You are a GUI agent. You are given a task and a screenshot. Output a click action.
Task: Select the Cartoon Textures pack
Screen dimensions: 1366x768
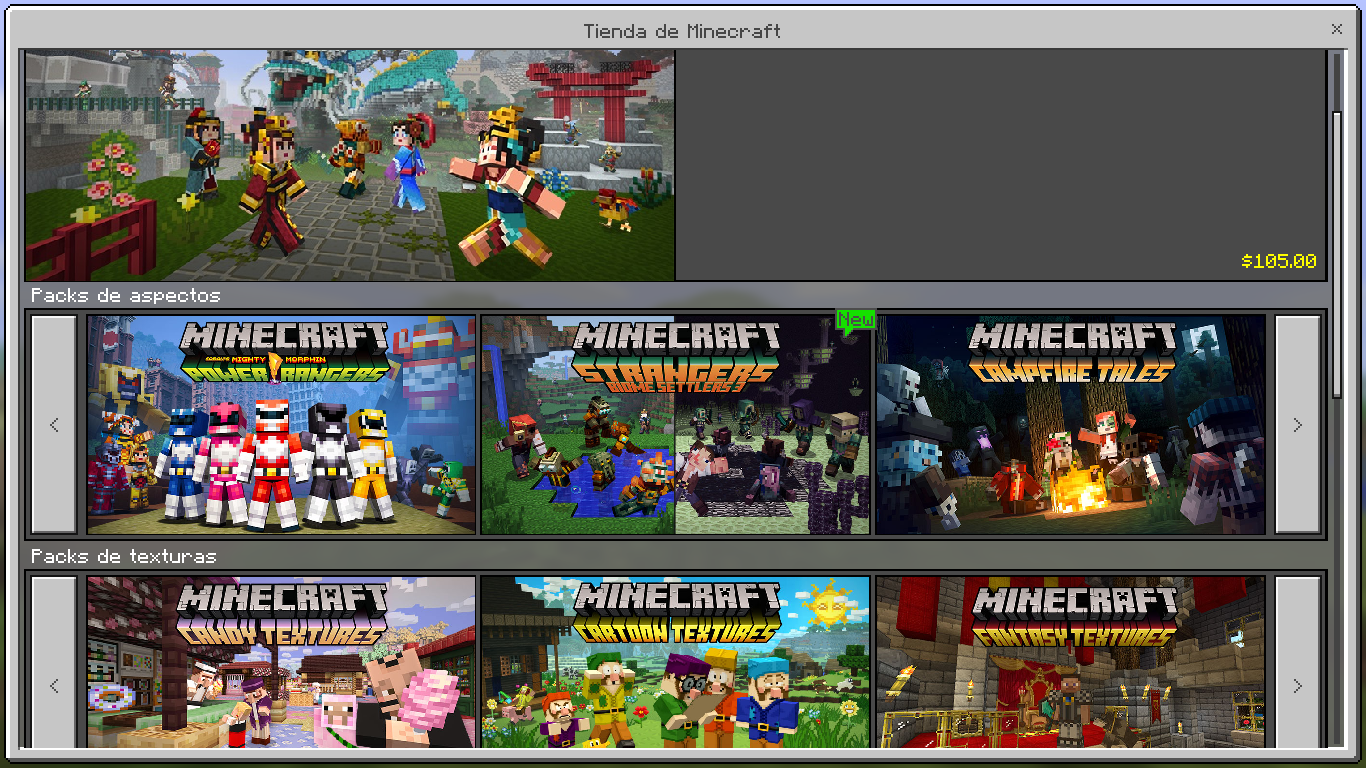[x=675, y=662]
